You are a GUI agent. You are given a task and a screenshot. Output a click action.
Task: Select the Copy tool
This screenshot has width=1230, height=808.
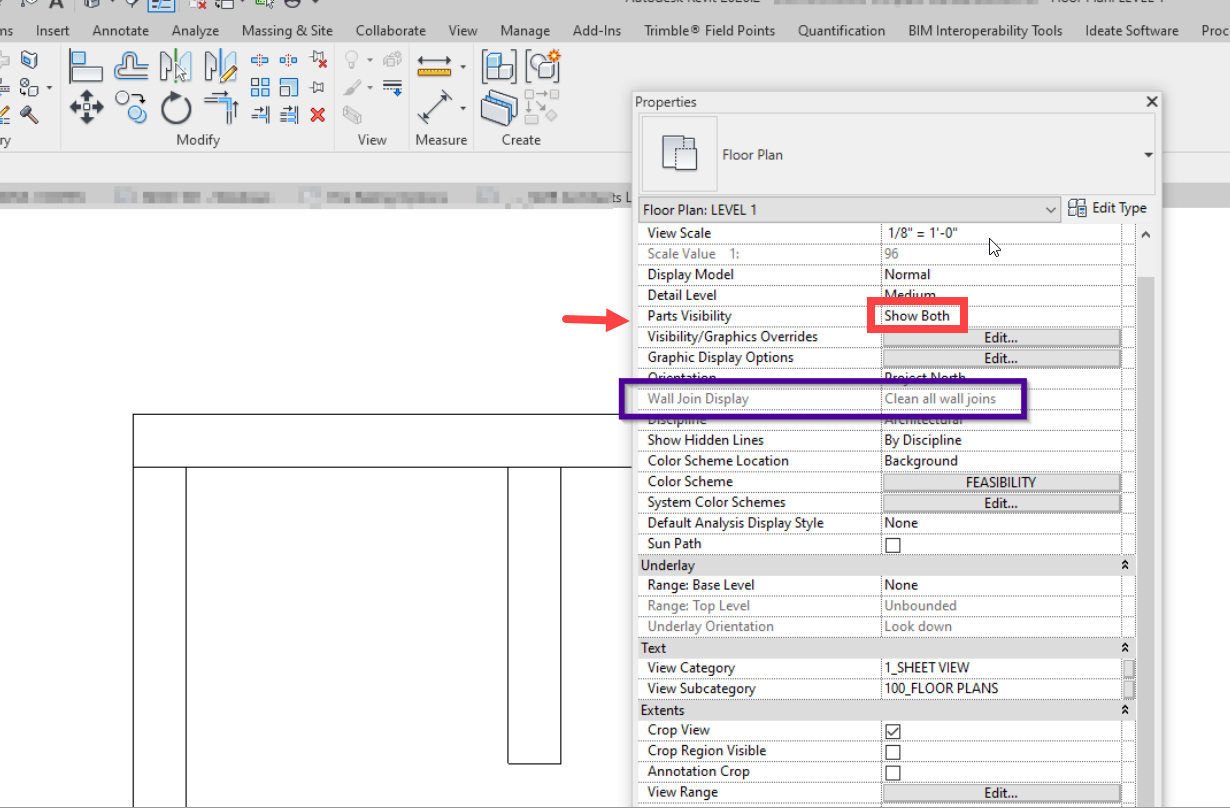[131, 107]
